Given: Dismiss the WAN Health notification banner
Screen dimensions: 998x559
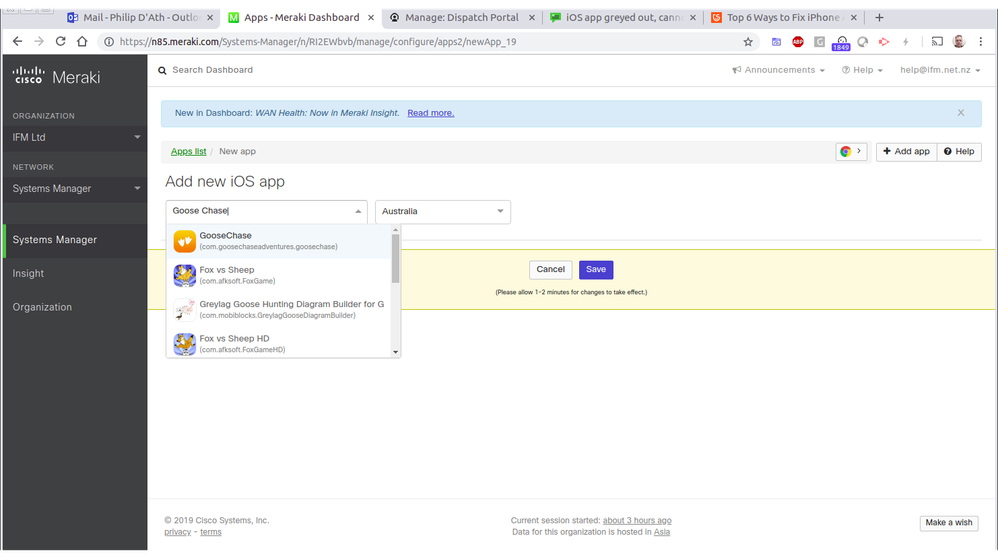Looking at the screenshot, I should point(961,113).
